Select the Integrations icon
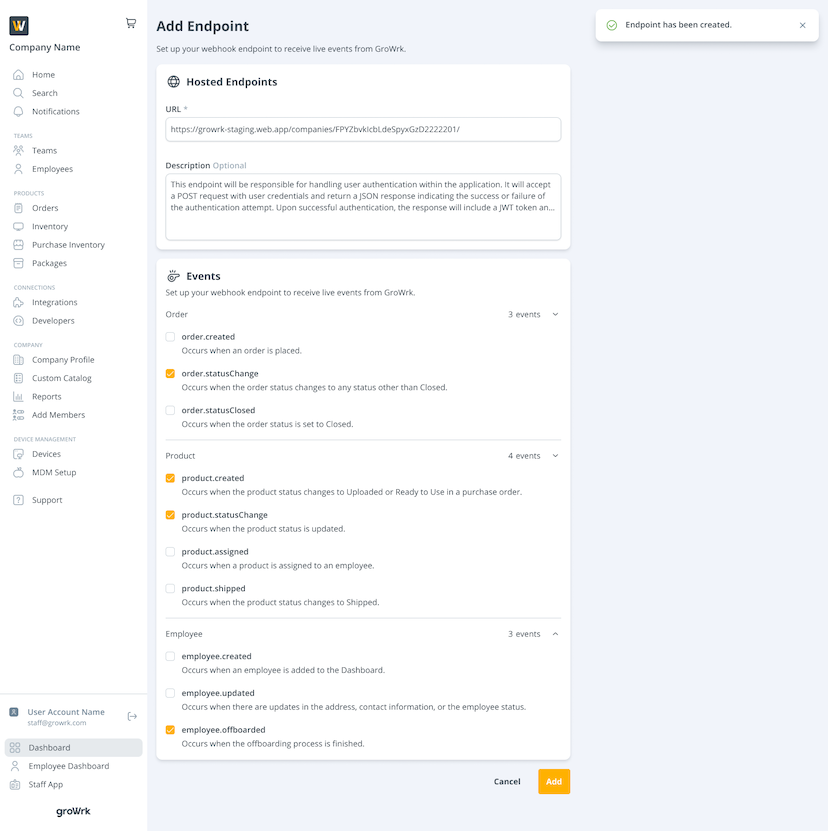828x831 pixels. point(18,302)
